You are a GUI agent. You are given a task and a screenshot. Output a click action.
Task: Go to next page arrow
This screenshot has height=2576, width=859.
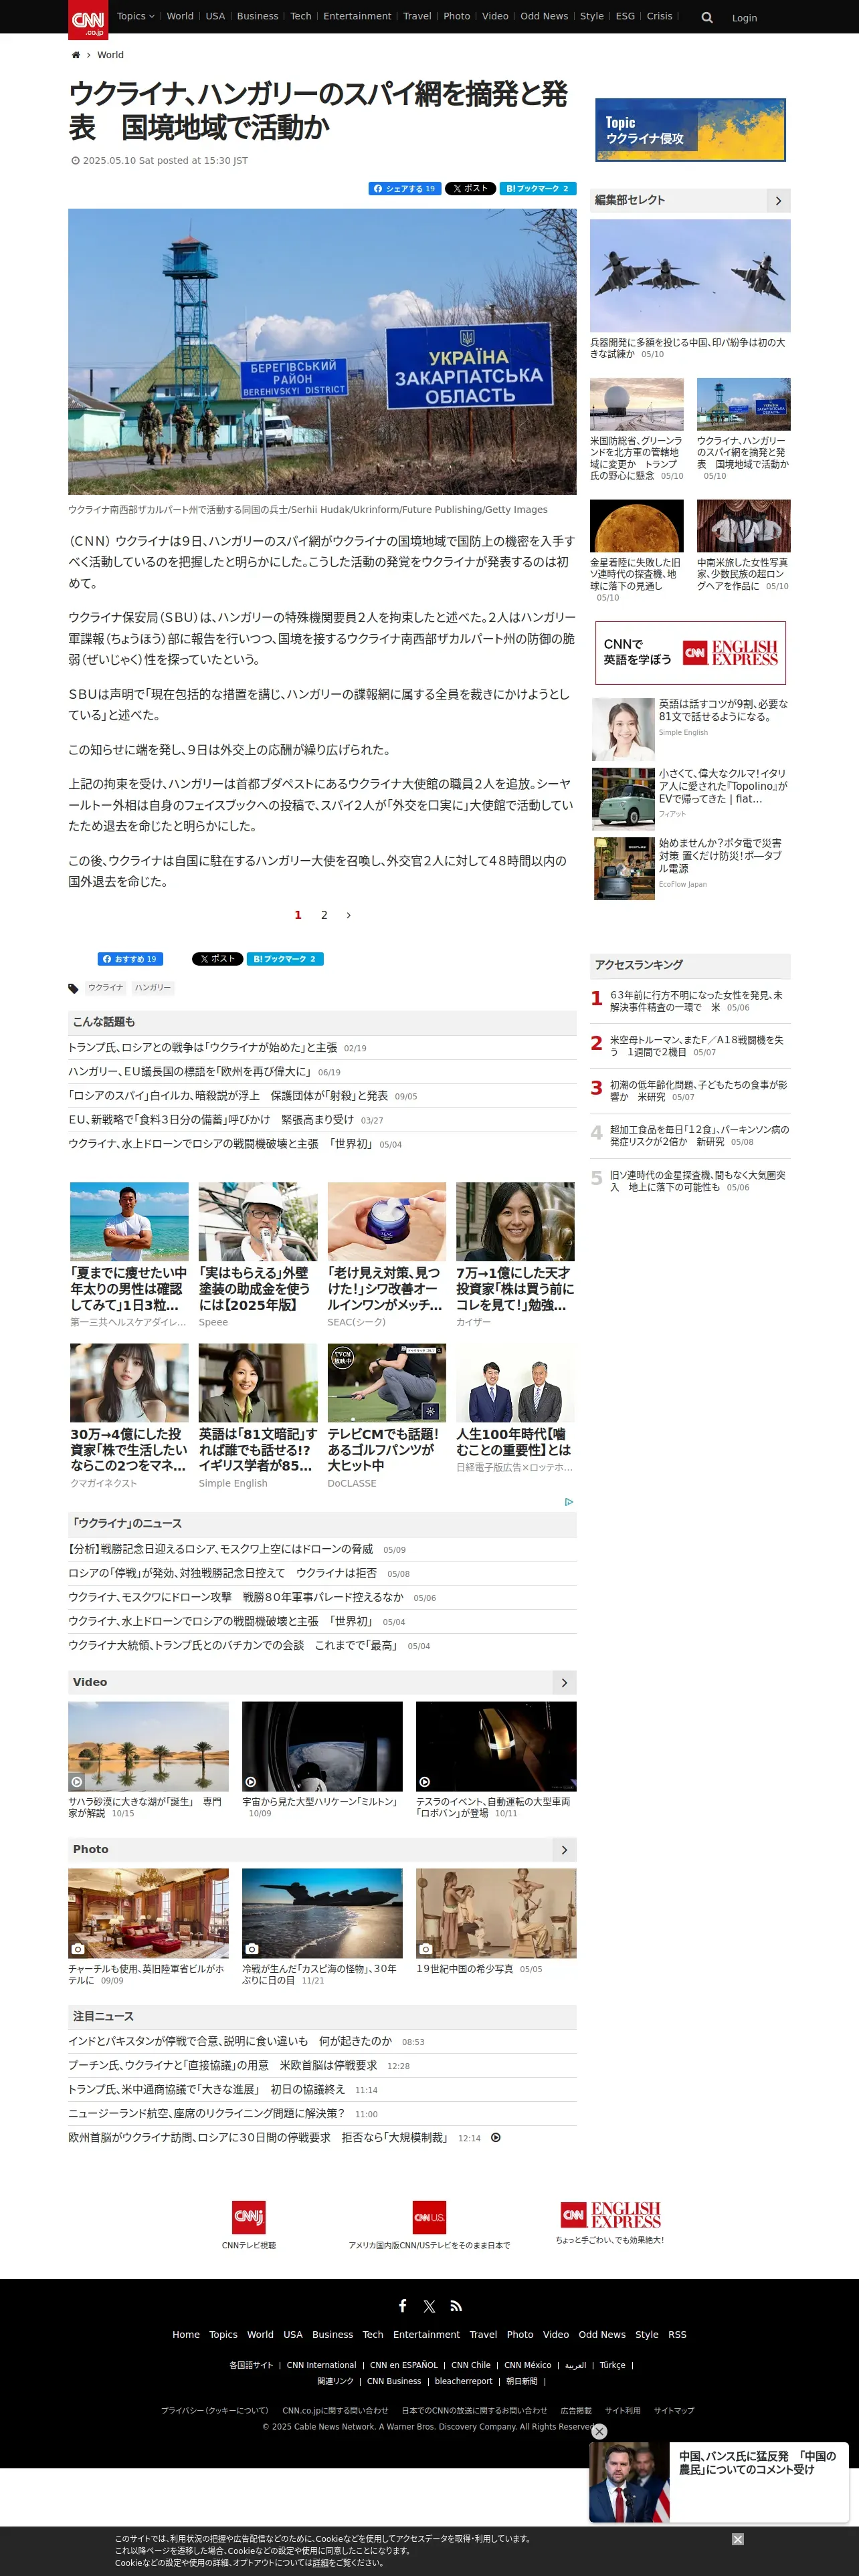click(348, 915)
